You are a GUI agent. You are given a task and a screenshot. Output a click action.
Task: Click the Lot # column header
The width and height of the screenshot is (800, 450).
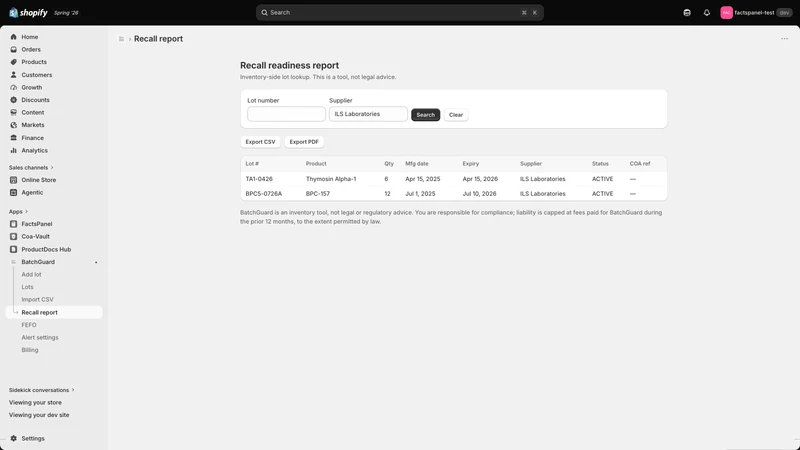(x=252, y=164)
